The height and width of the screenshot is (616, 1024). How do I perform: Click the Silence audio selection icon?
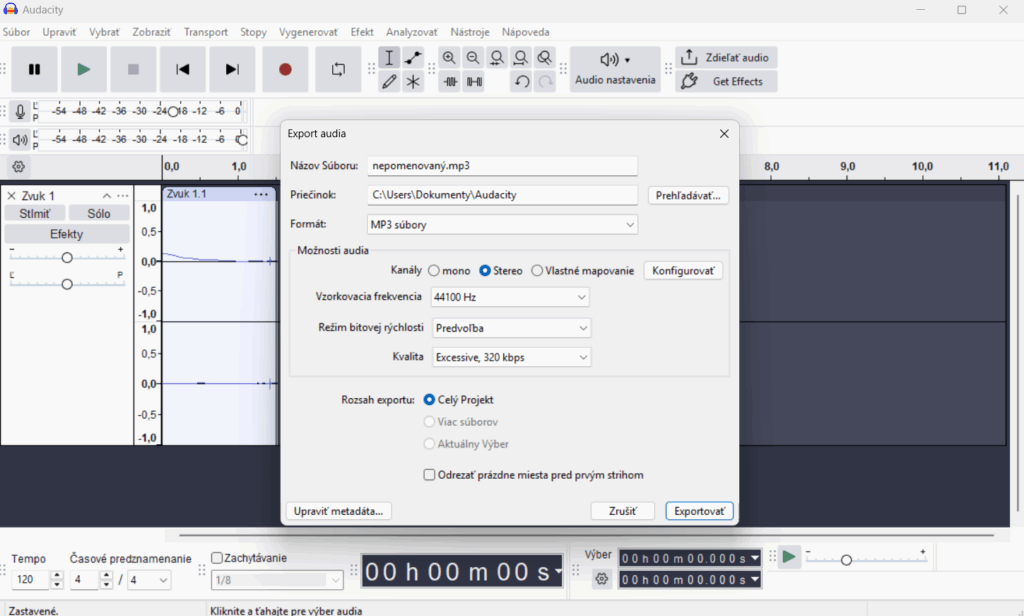coord(473,81)
